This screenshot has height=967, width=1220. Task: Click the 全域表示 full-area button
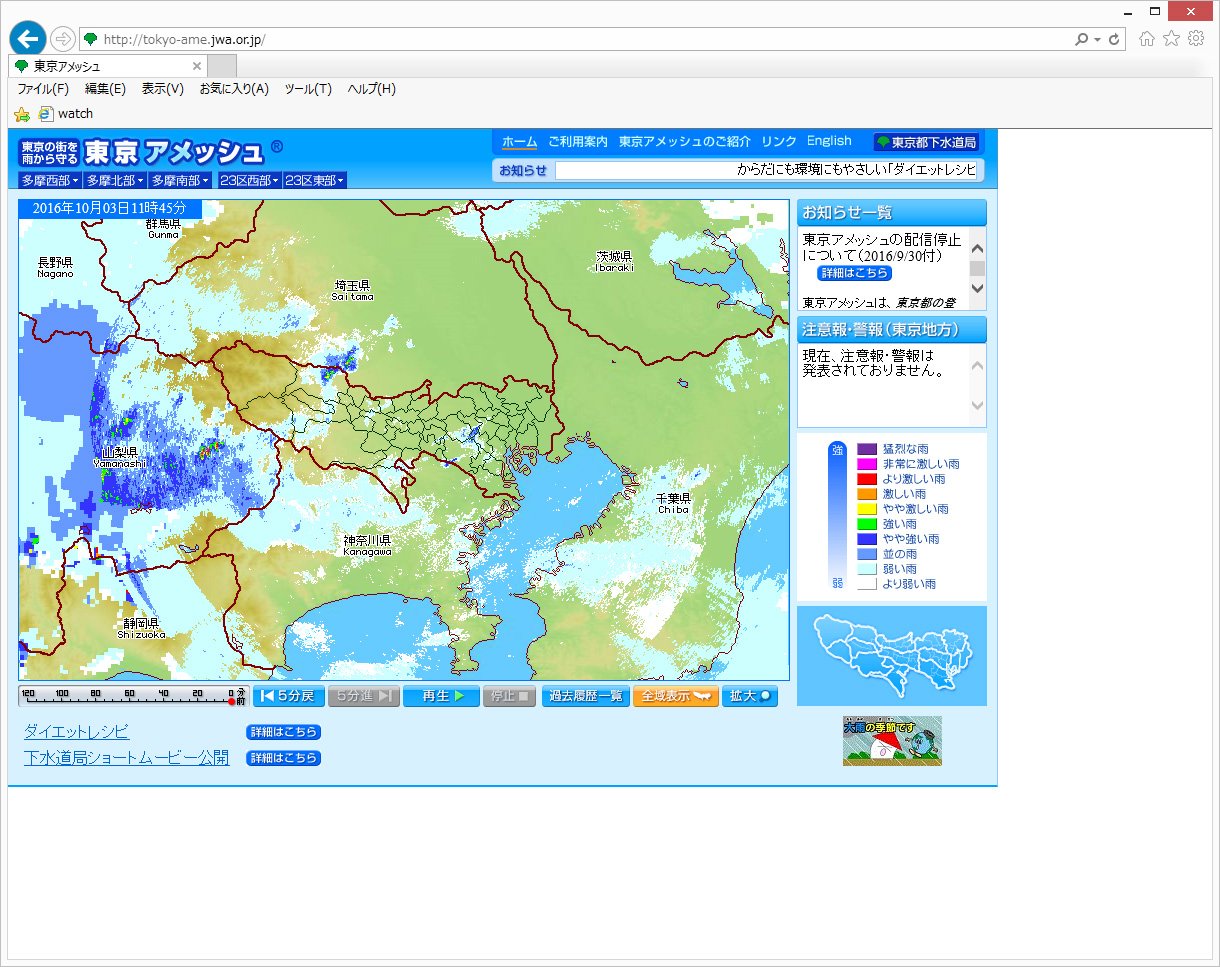pos(676,696)
